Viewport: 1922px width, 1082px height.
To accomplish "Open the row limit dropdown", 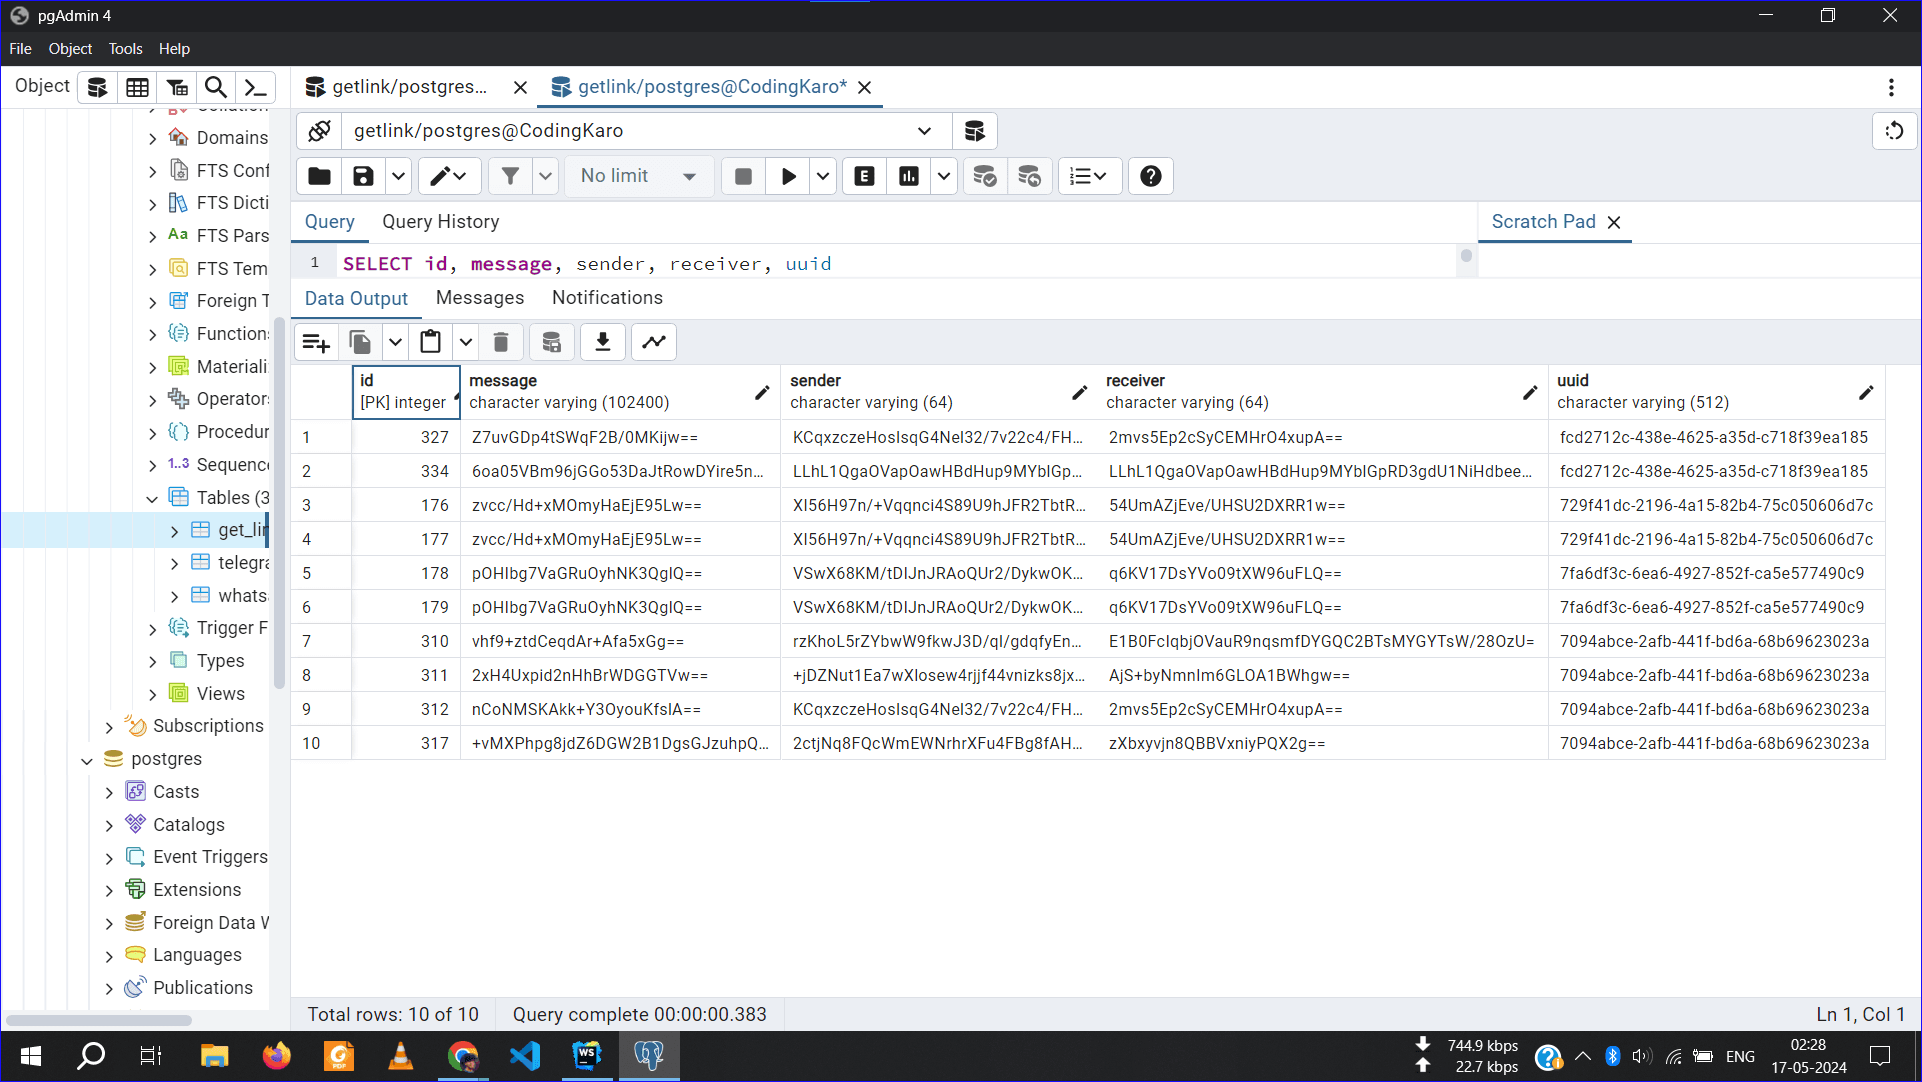I will (x=688, y=175).
